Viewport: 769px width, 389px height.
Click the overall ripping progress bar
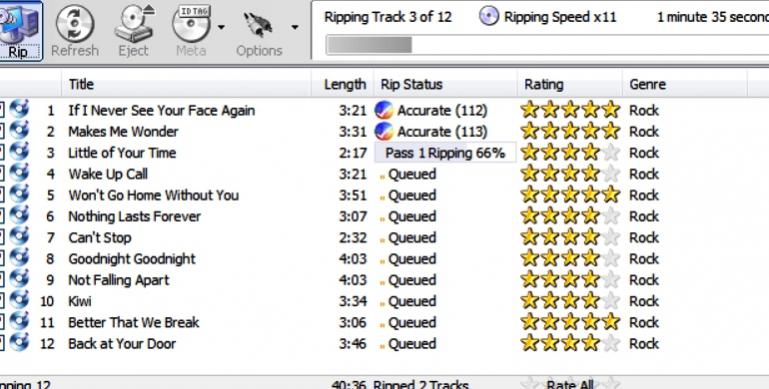coord(547,45)
